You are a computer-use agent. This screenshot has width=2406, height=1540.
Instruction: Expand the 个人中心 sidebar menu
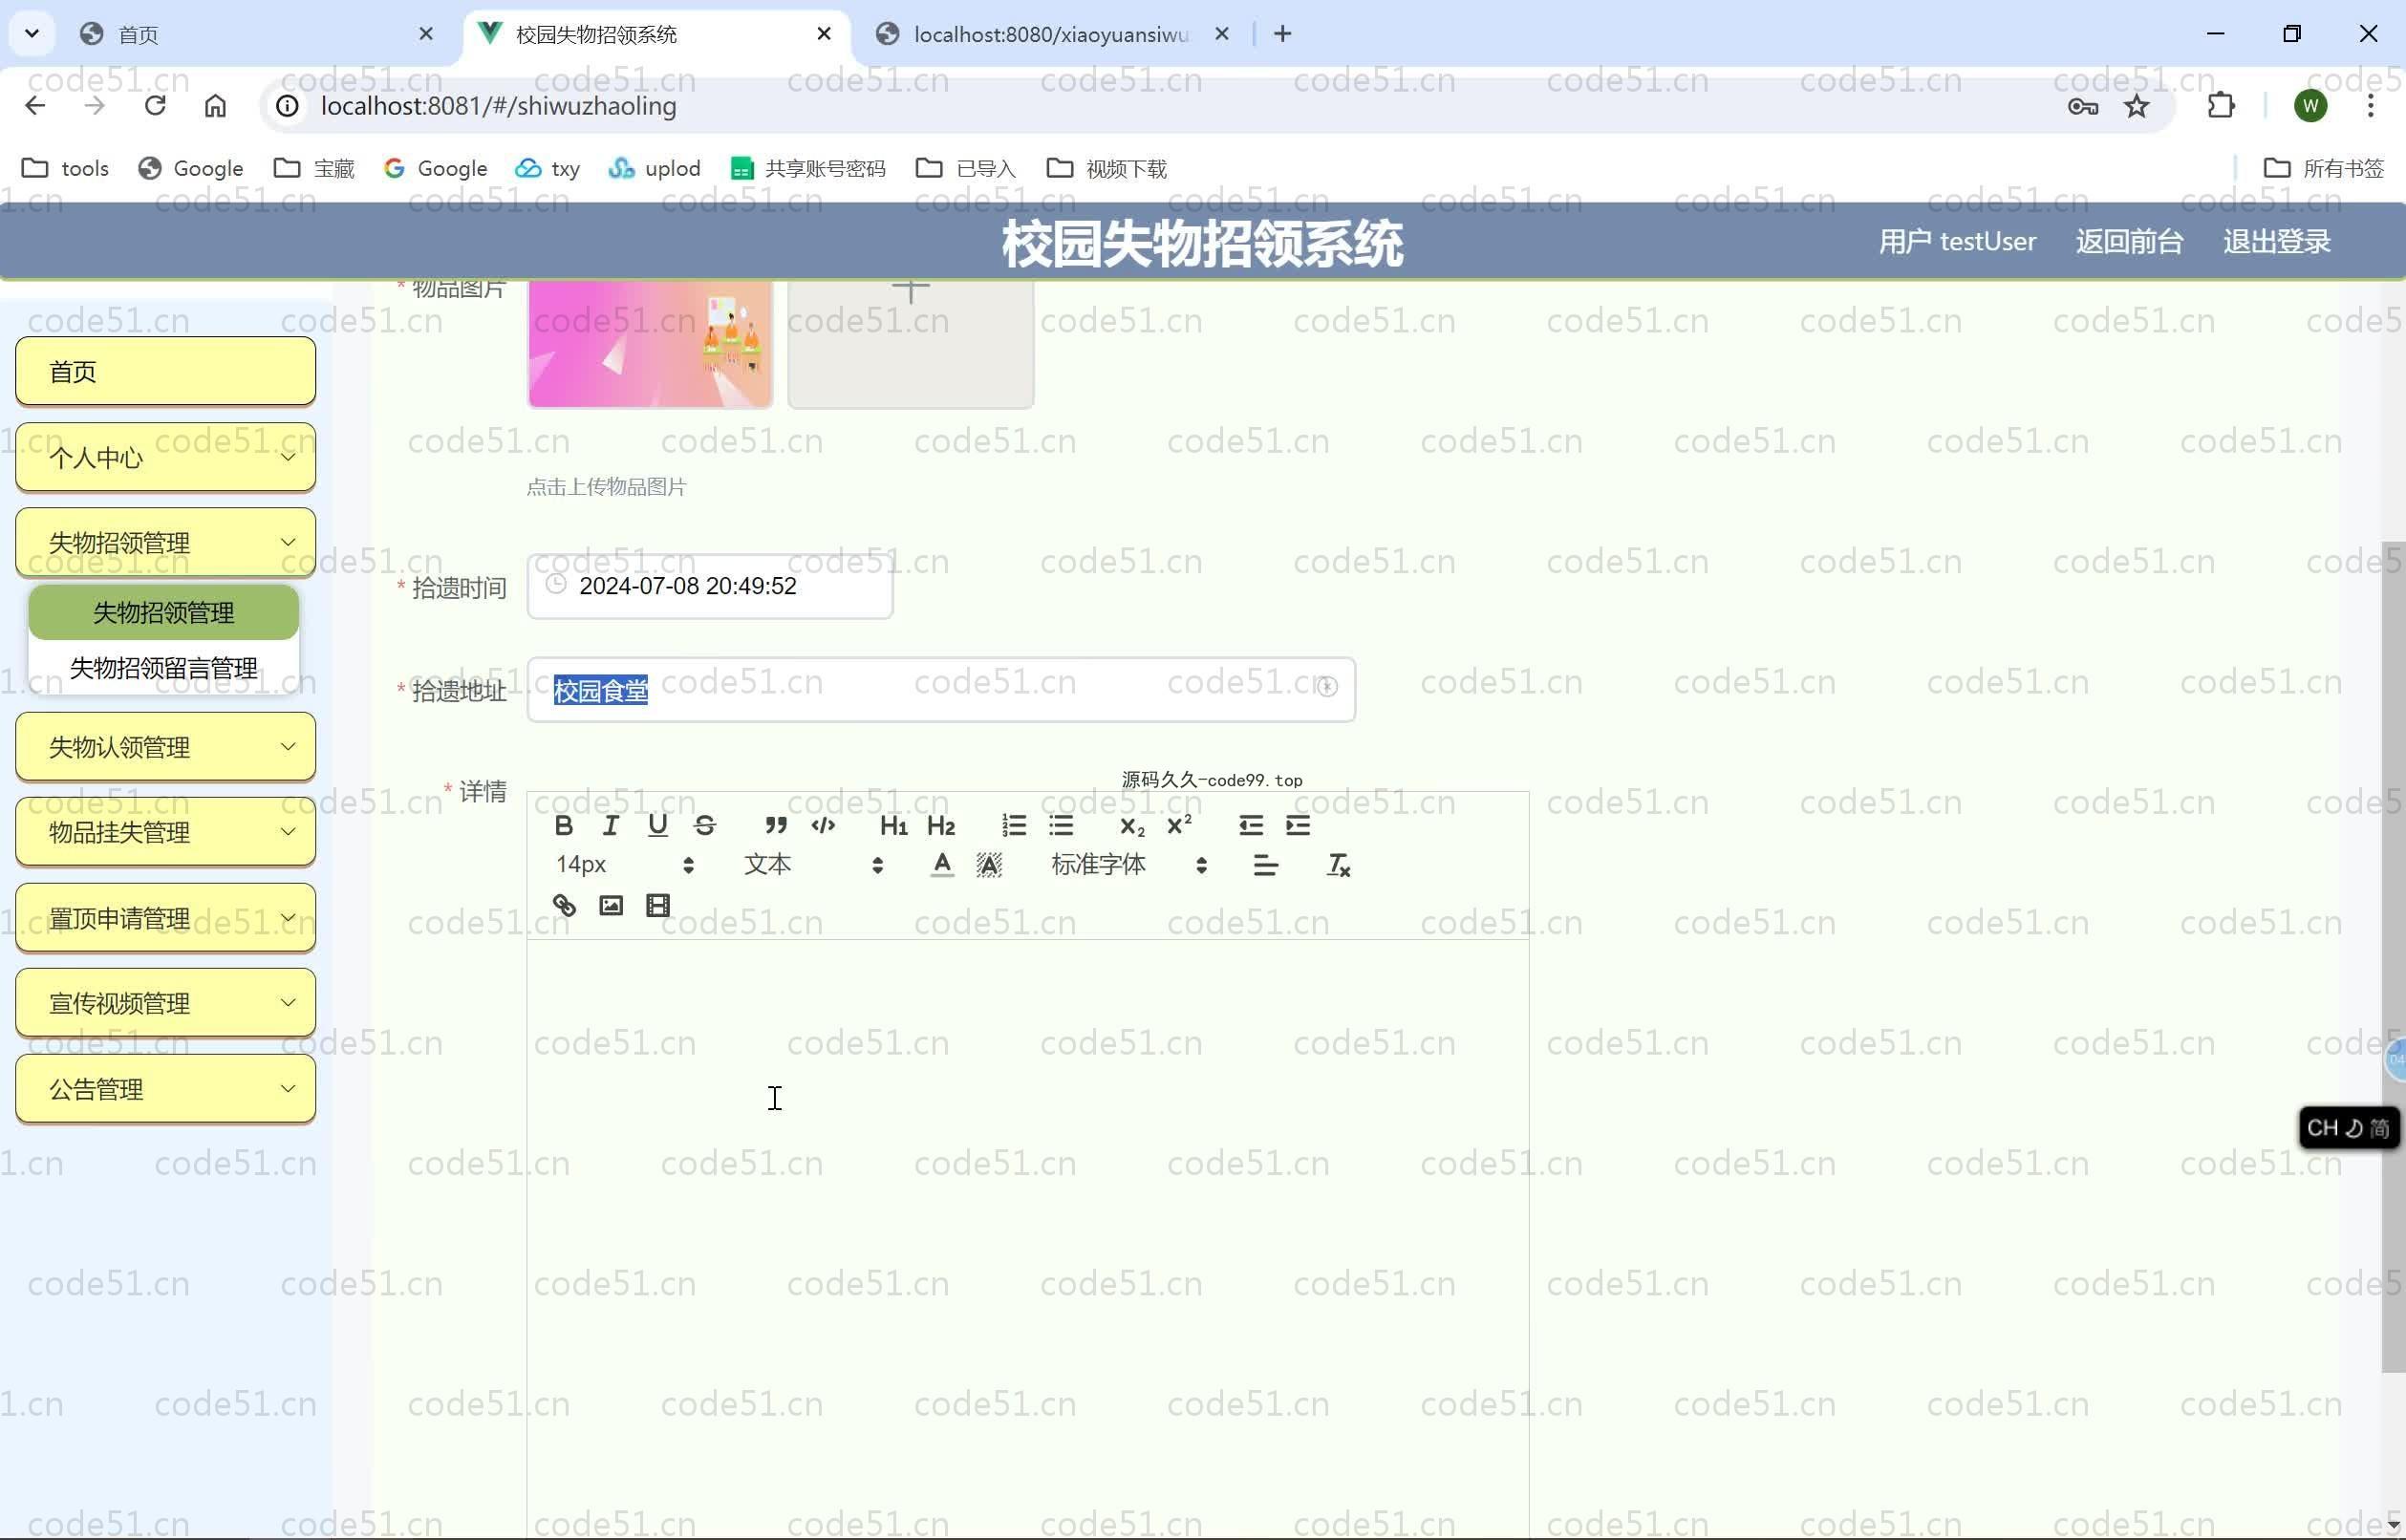pyautogui.click(x=166, y=457)
